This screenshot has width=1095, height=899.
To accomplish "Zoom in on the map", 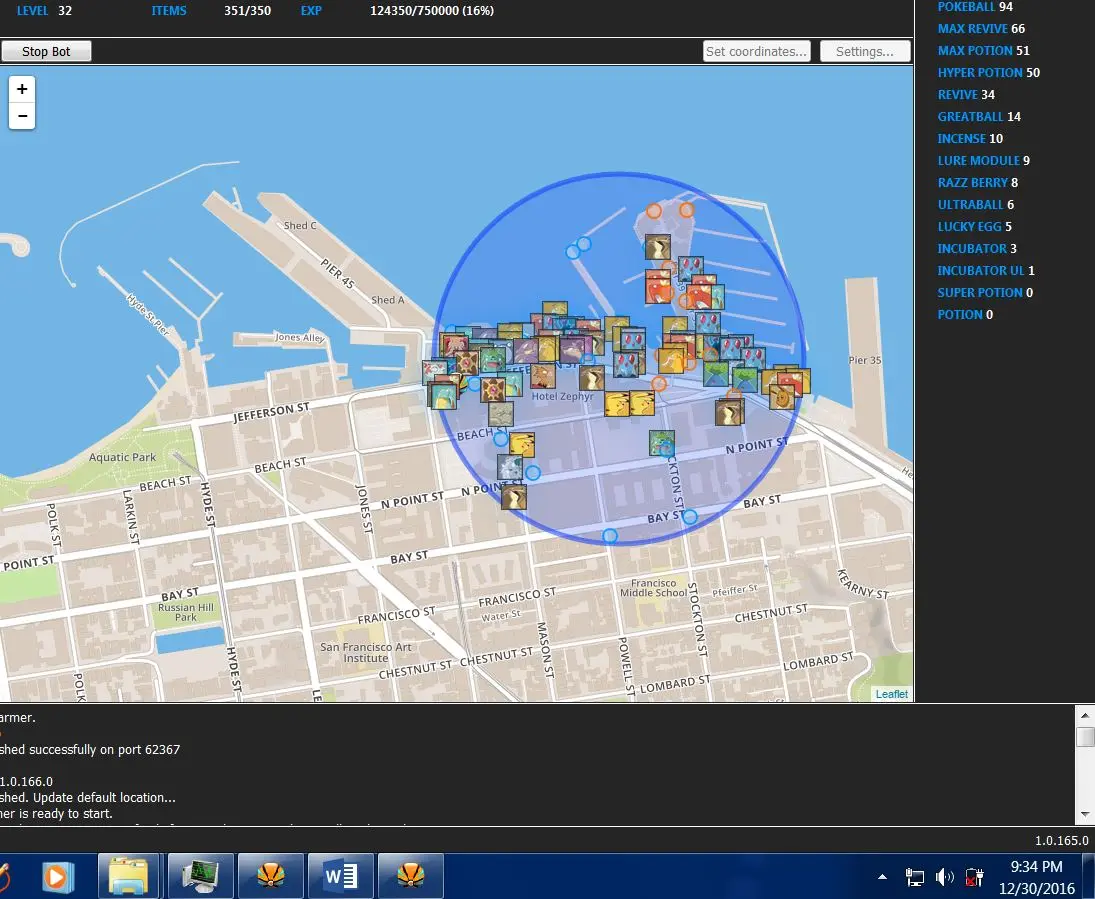I will 21,89.
